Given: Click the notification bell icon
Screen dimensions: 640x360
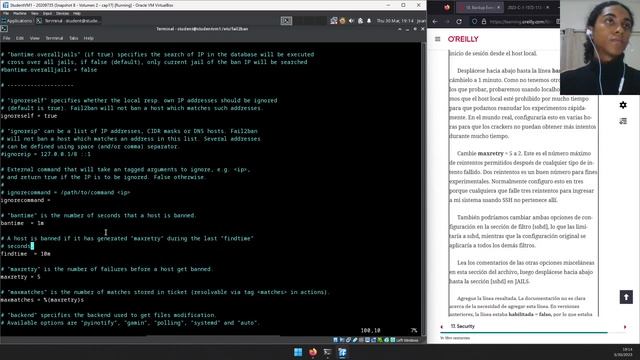Looking at the screenshot, I should pos(369,21).
